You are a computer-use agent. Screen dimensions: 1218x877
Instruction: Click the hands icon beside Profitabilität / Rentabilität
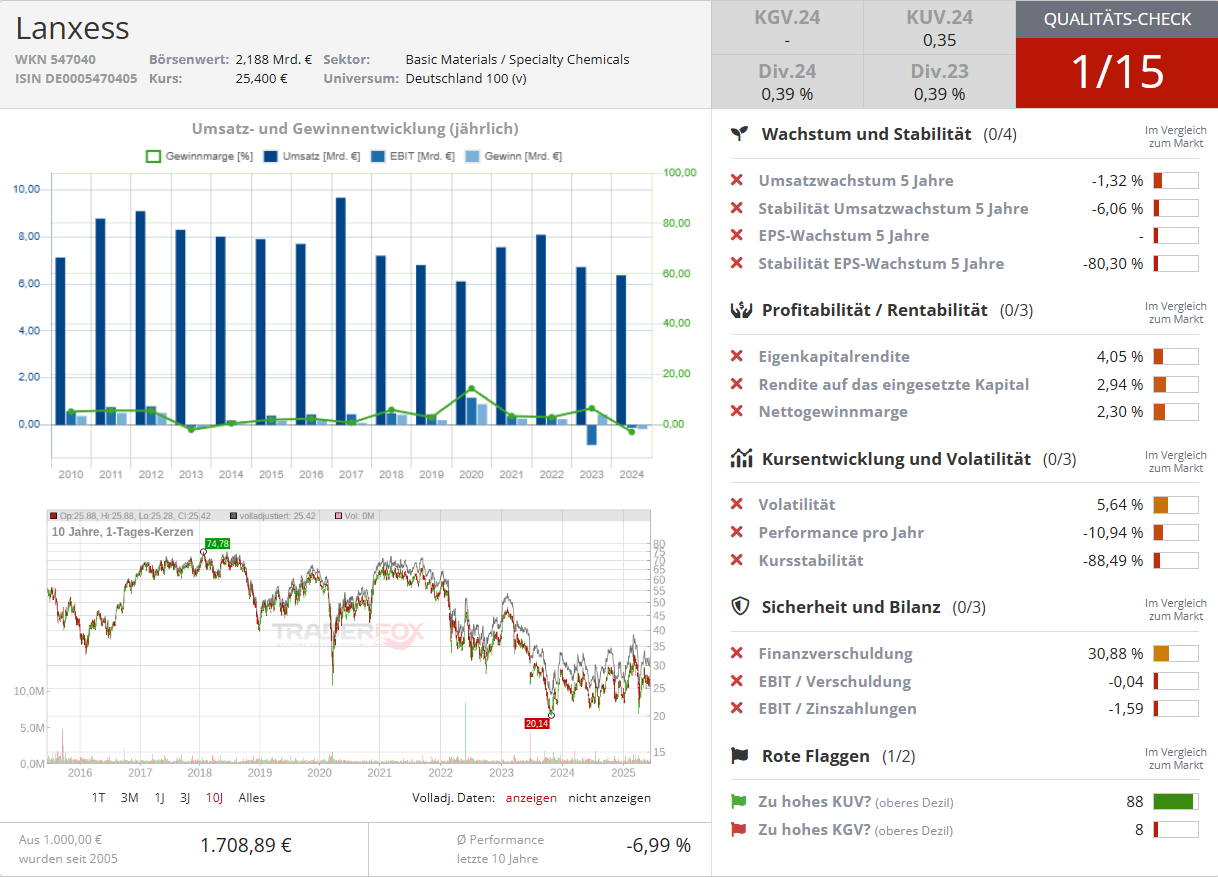tap(740, 310)
